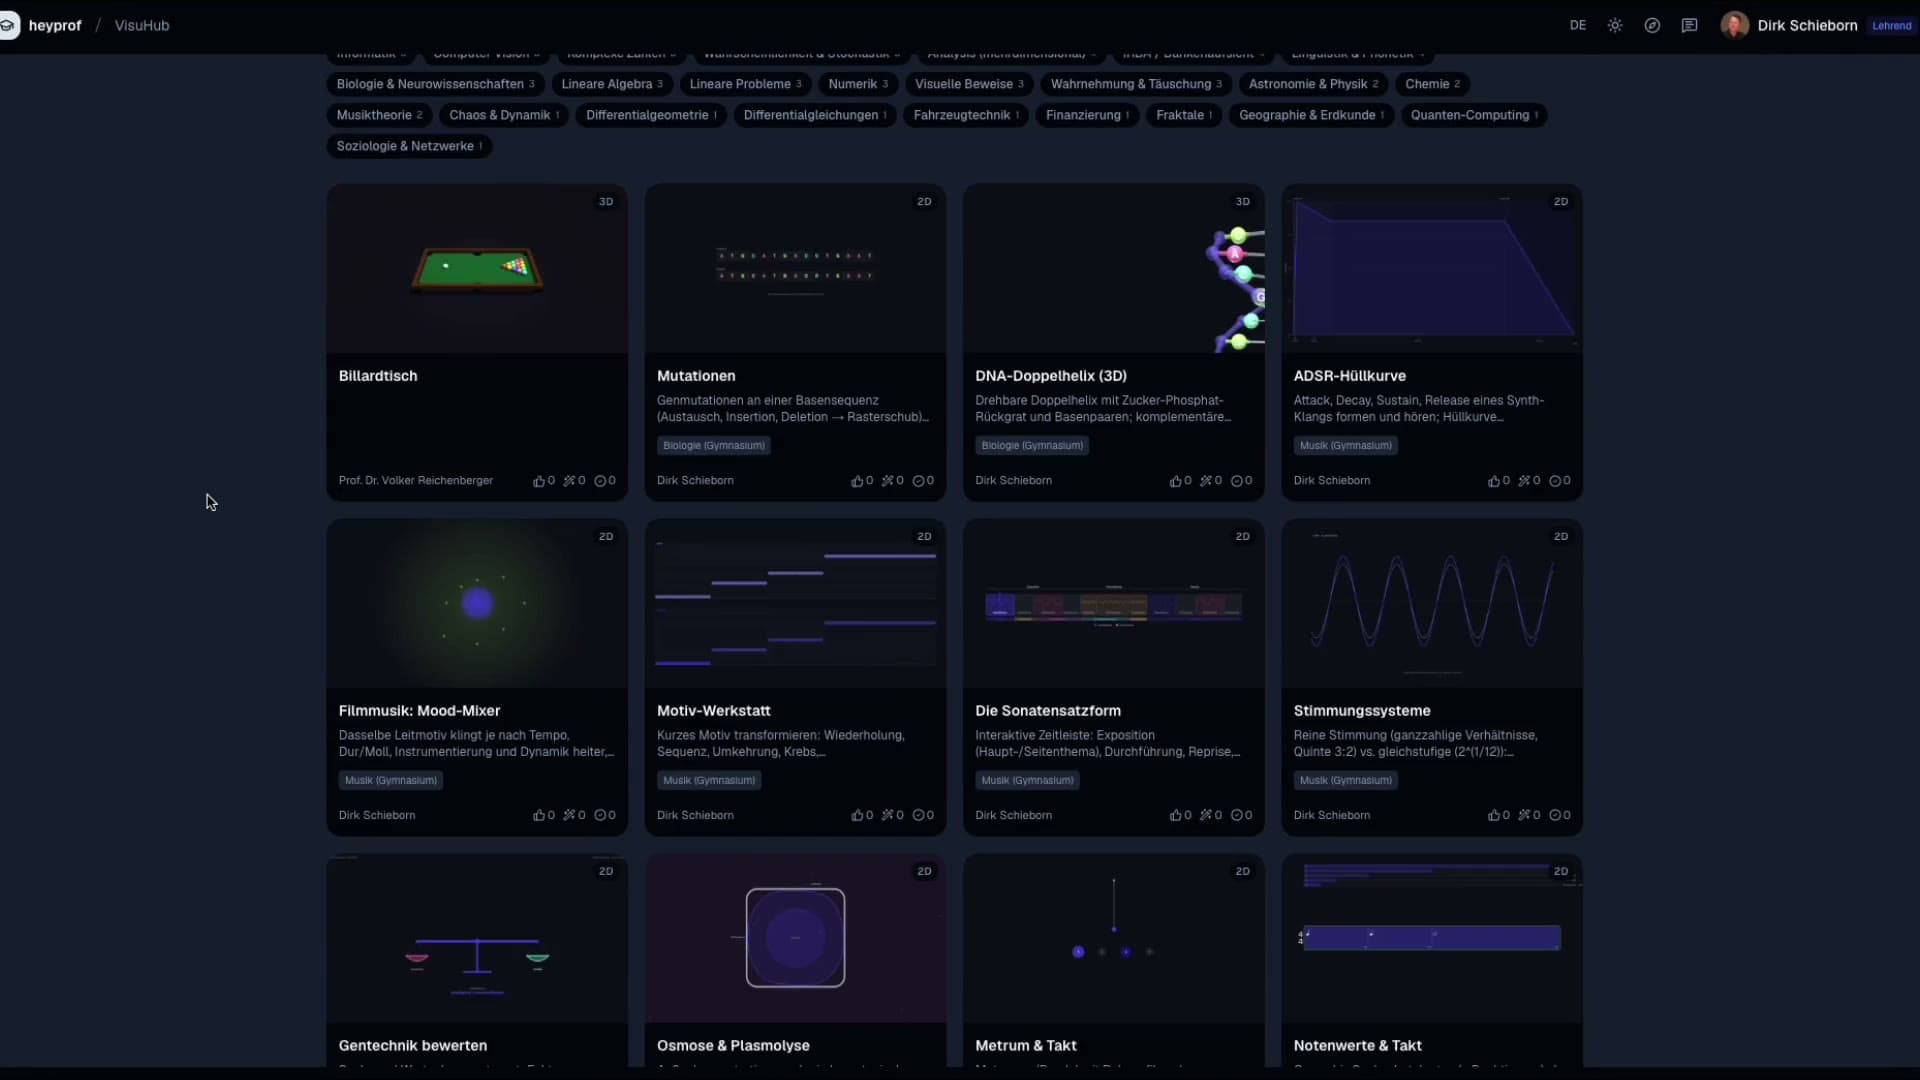Screen dimensions: 1920x1080
Task: Select the Chaos & Dynamik chip
Action: (504, 115)
